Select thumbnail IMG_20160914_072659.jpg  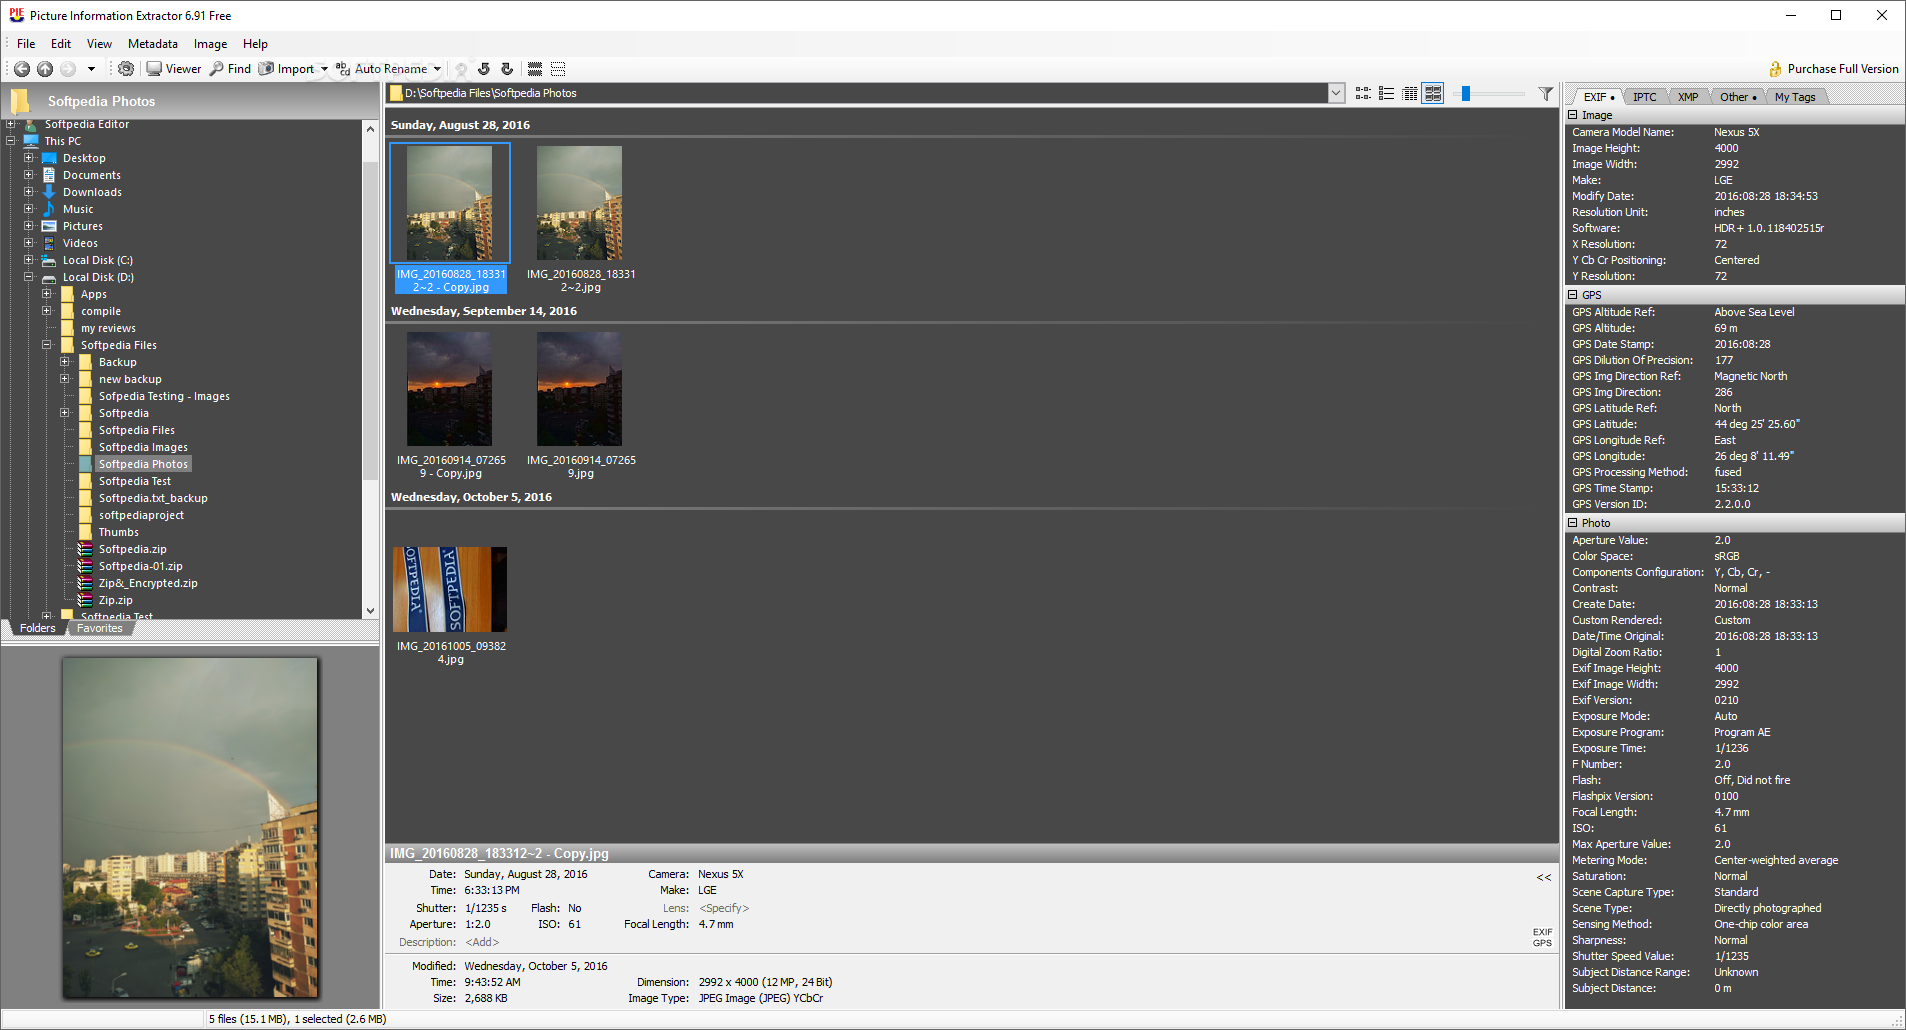click(x=580, y=406)
